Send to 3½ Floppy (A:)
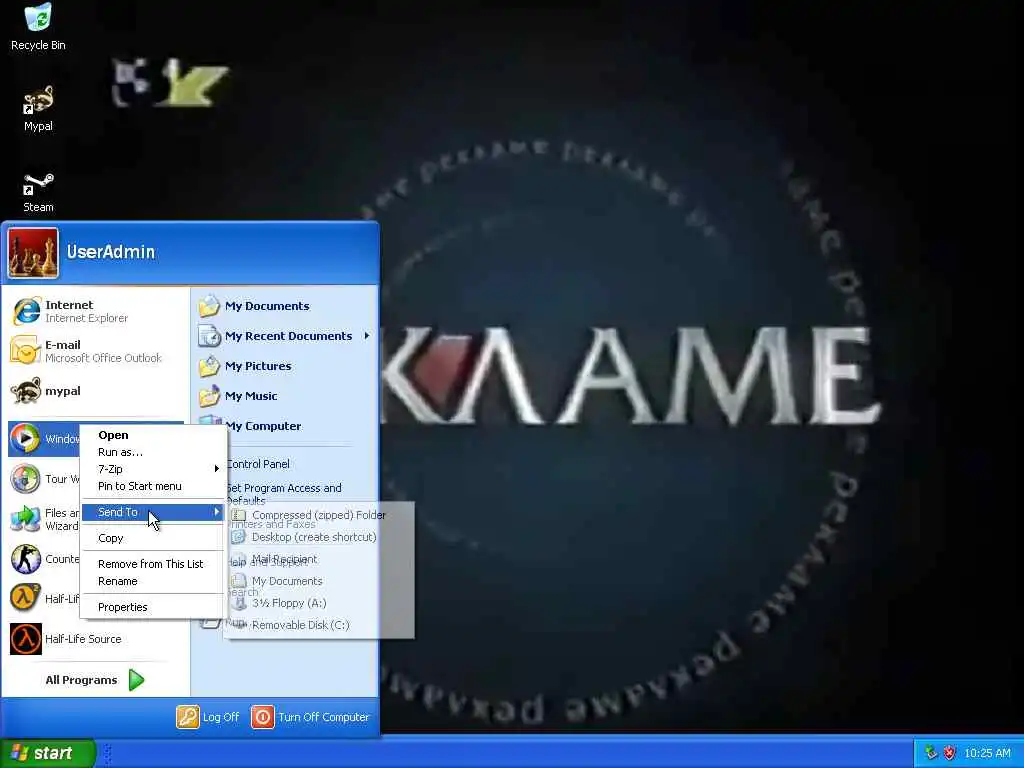Screen dimensions: 1024x768 319,603
